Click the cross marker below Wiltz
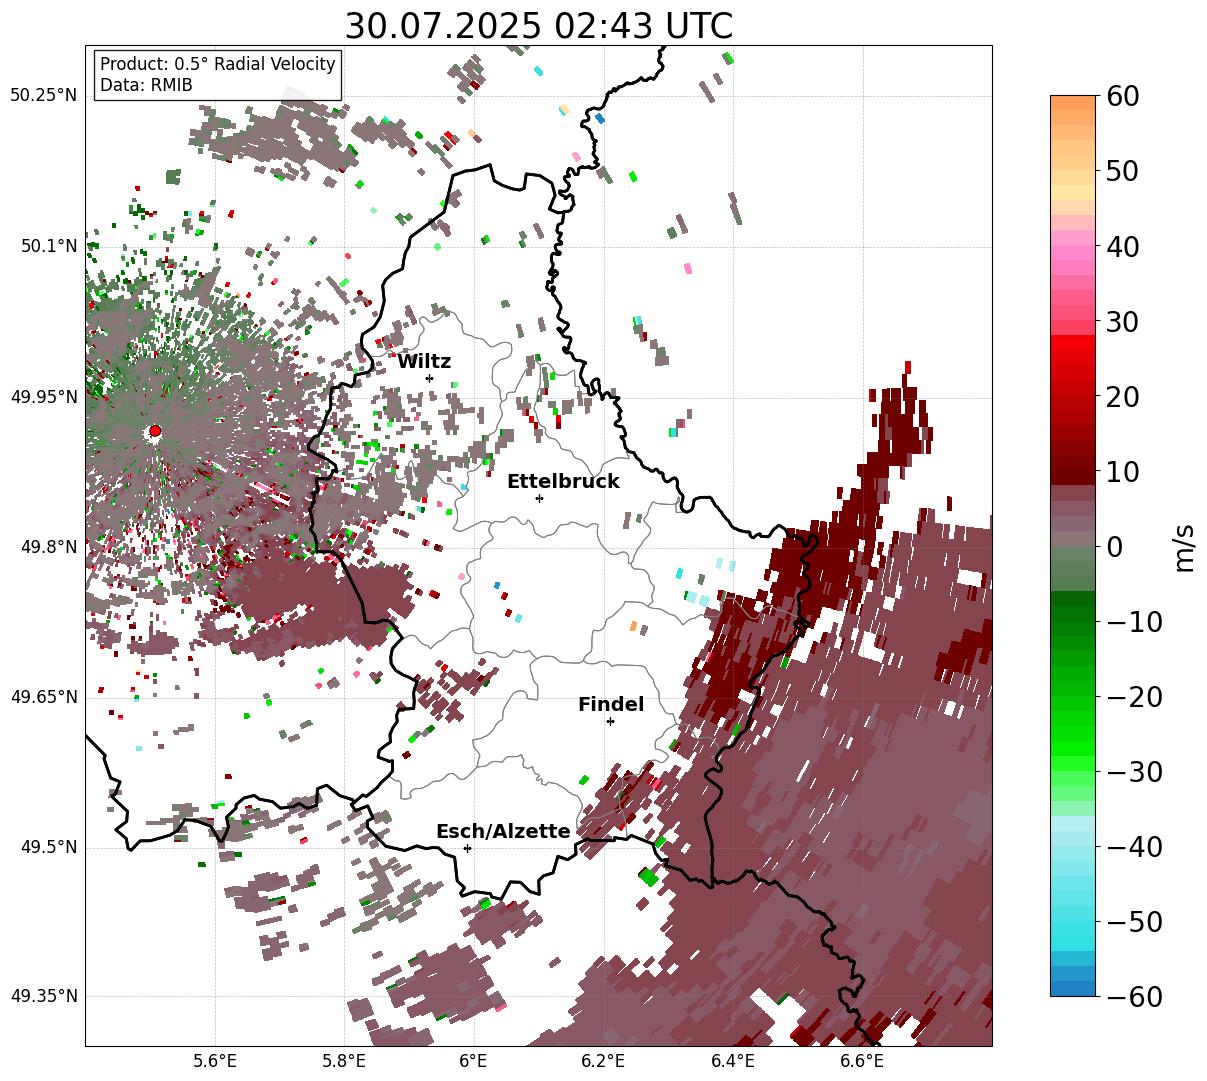This screenshot has width=1207, height=1081. click(x=429, y=378)
